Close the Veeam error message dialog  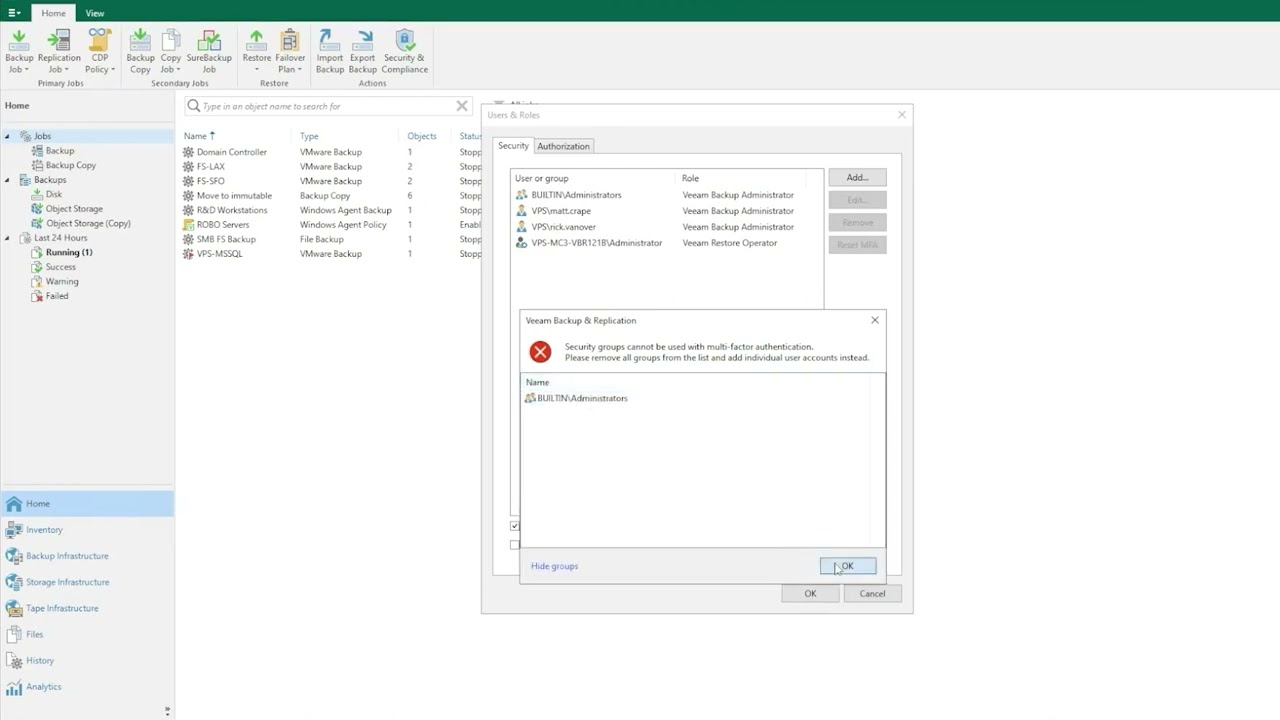[x=875, y=320]
